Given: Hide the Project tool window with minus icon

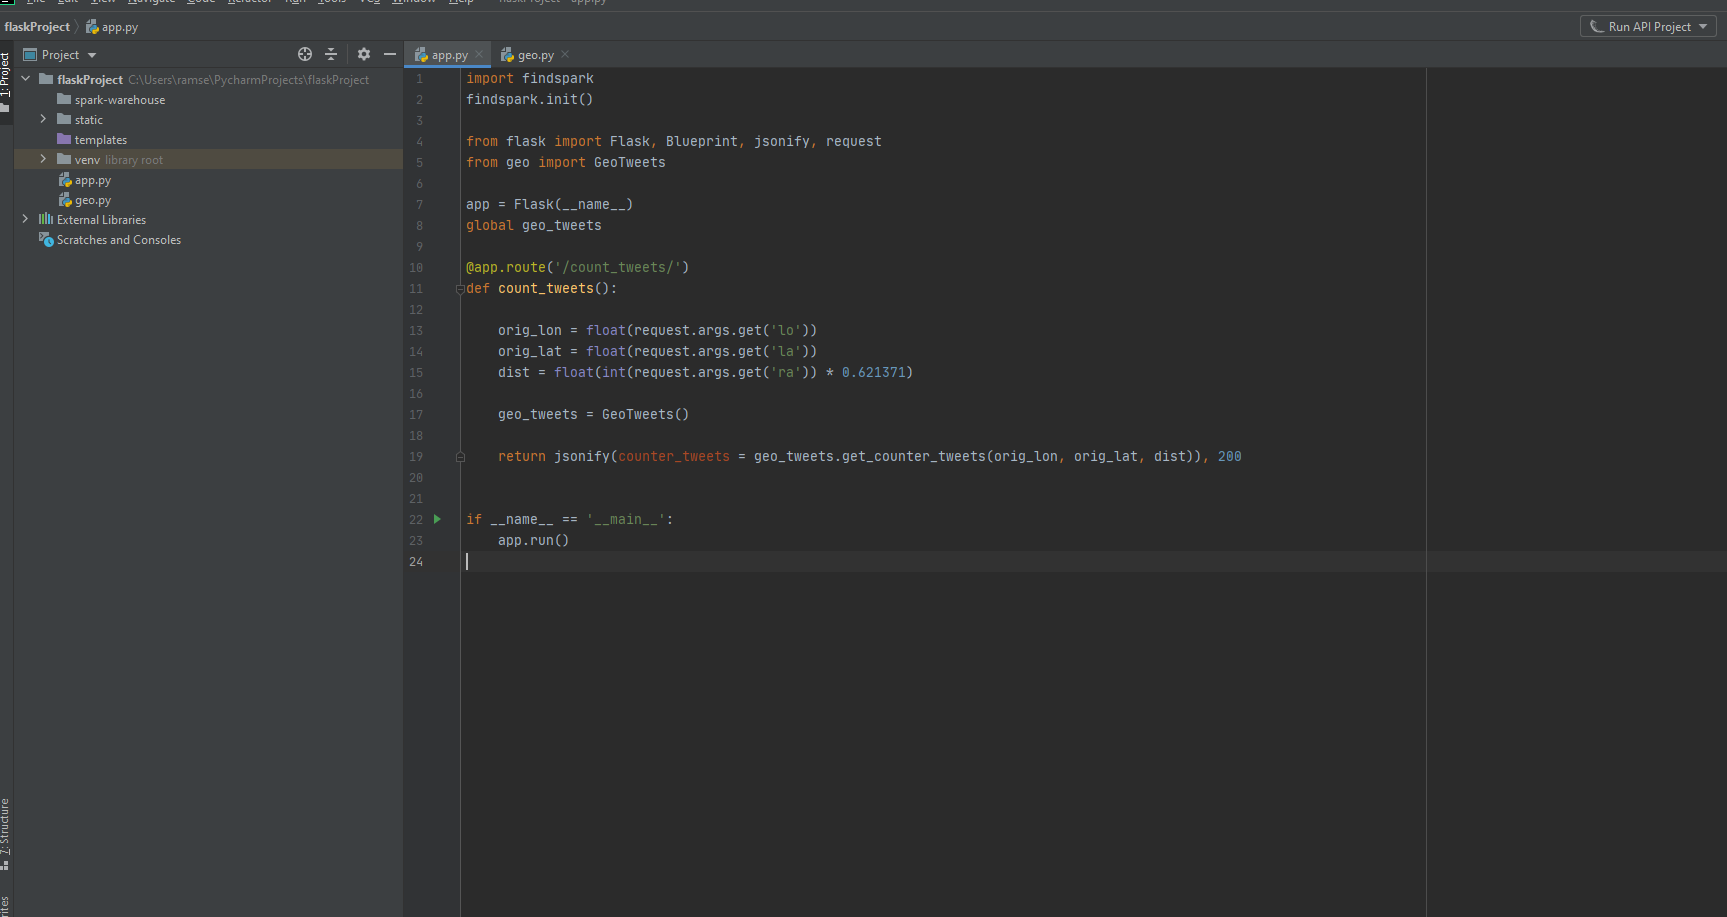Looking at the screenshot, I should coord(390,54).
